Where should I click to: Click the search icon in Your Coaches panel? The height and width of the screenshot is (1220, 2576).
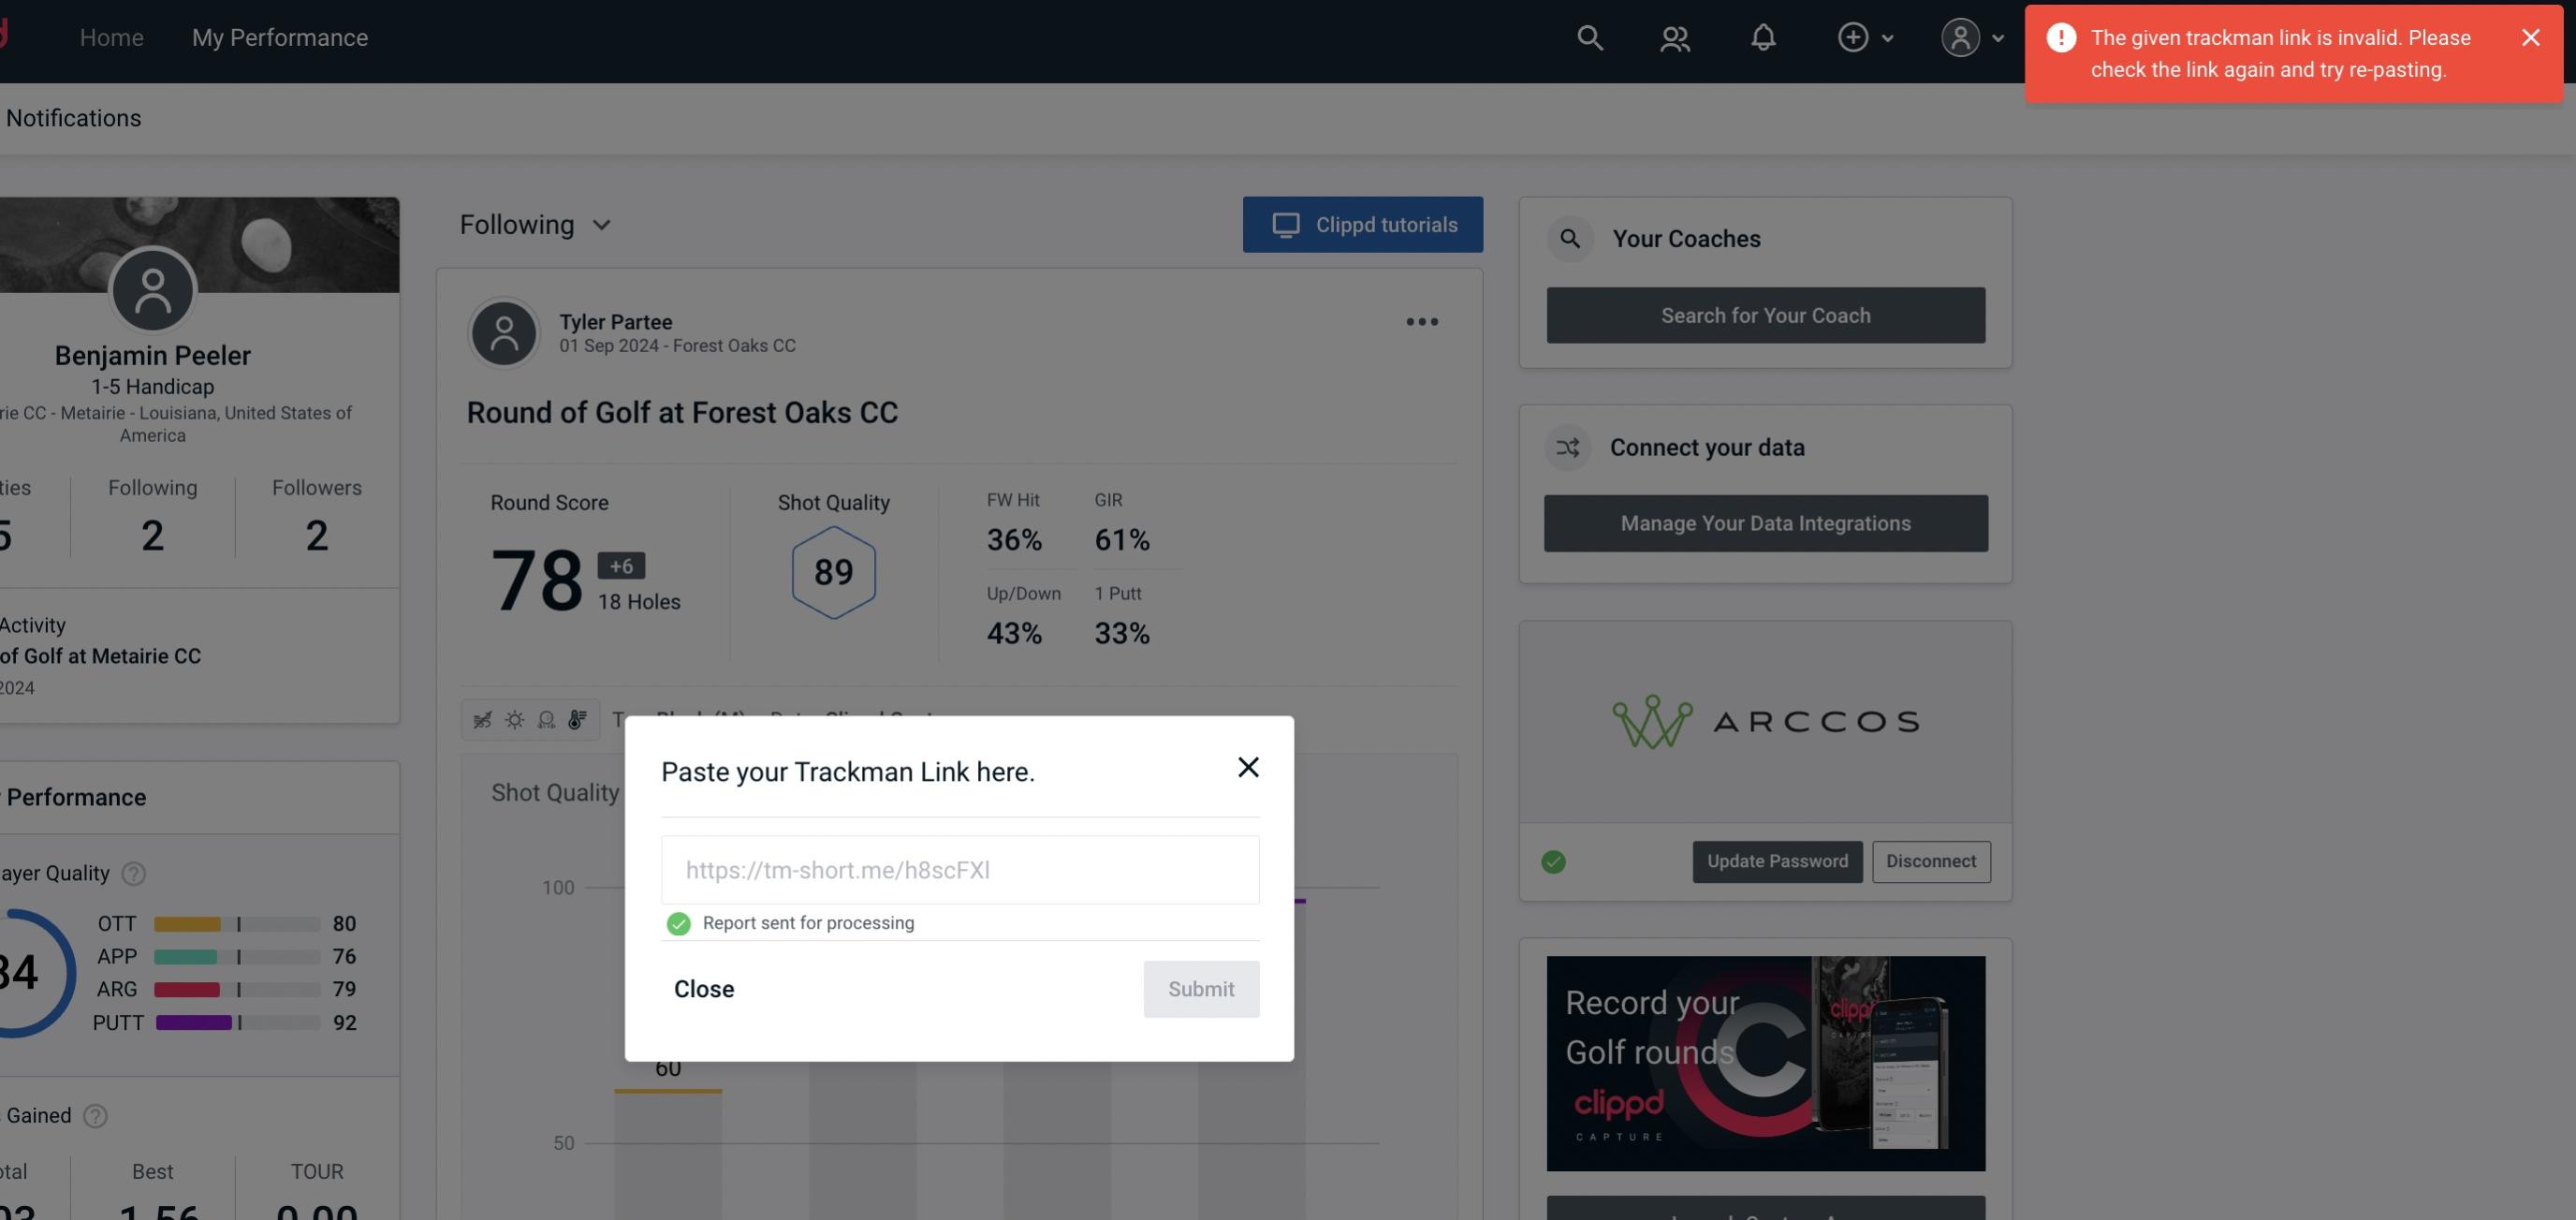[1567, 237]
